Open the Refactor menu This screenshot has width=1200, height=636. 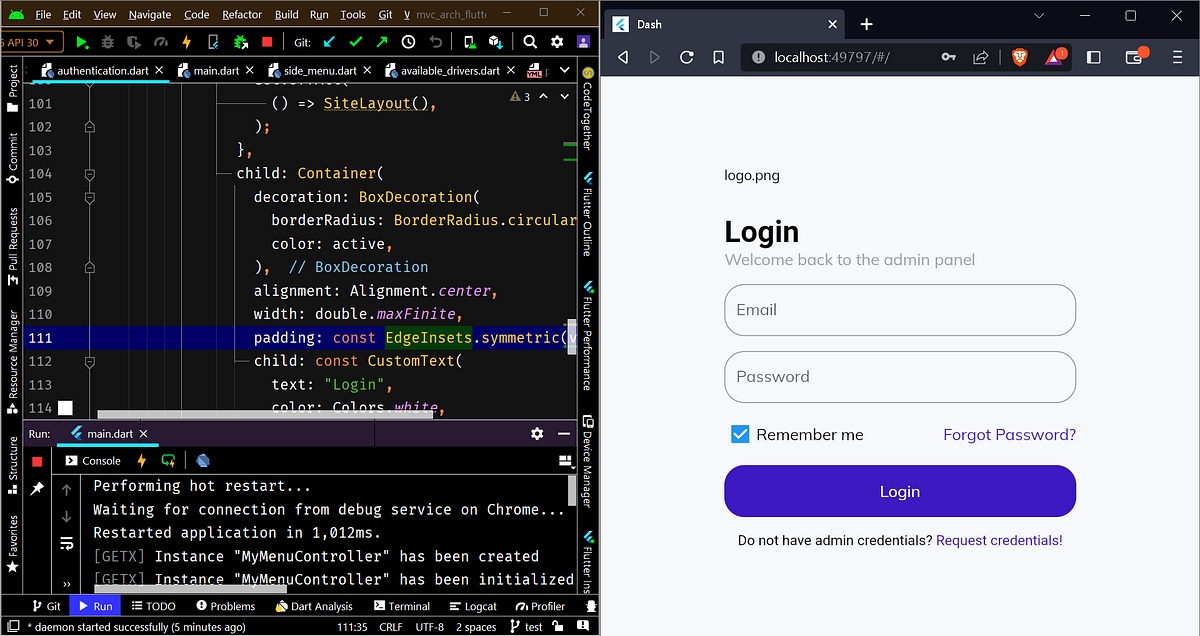(x=241, y=14)
